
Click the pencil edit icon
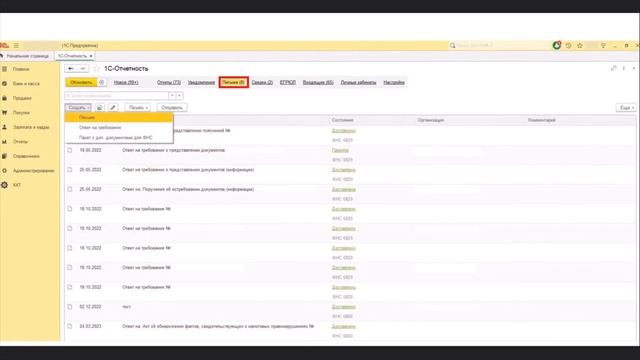coord(113,107)
